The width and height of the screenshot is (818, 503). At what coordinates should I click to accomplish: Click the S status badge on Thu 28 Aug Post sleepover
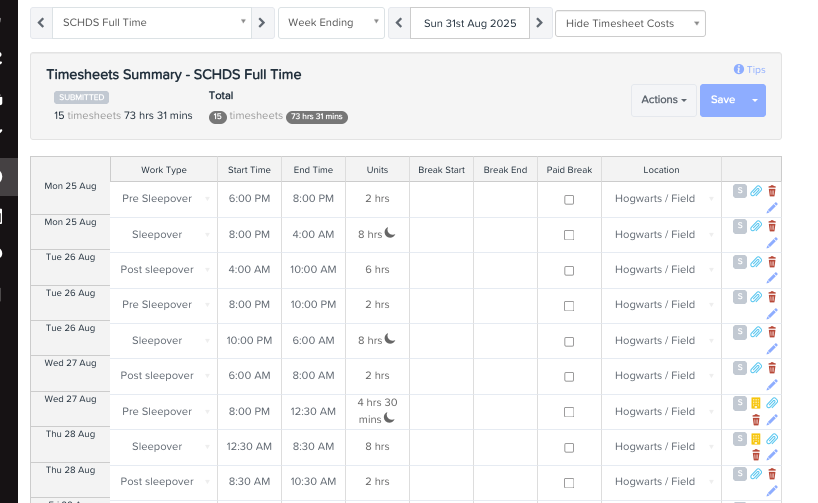pyautogui.click(x=740, y=474)
